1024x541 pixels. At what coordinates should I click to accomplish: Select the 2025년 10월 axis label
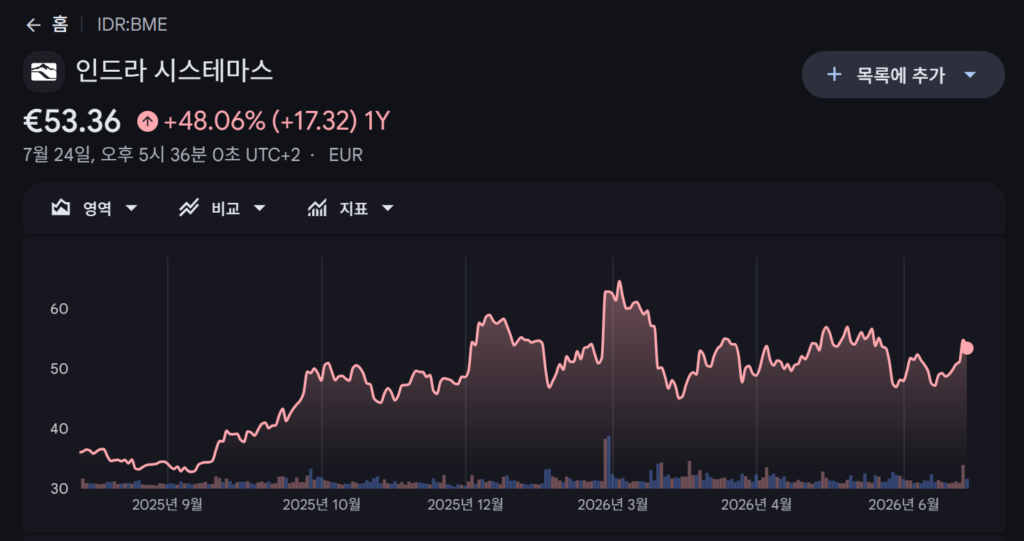tap(321, 504)
